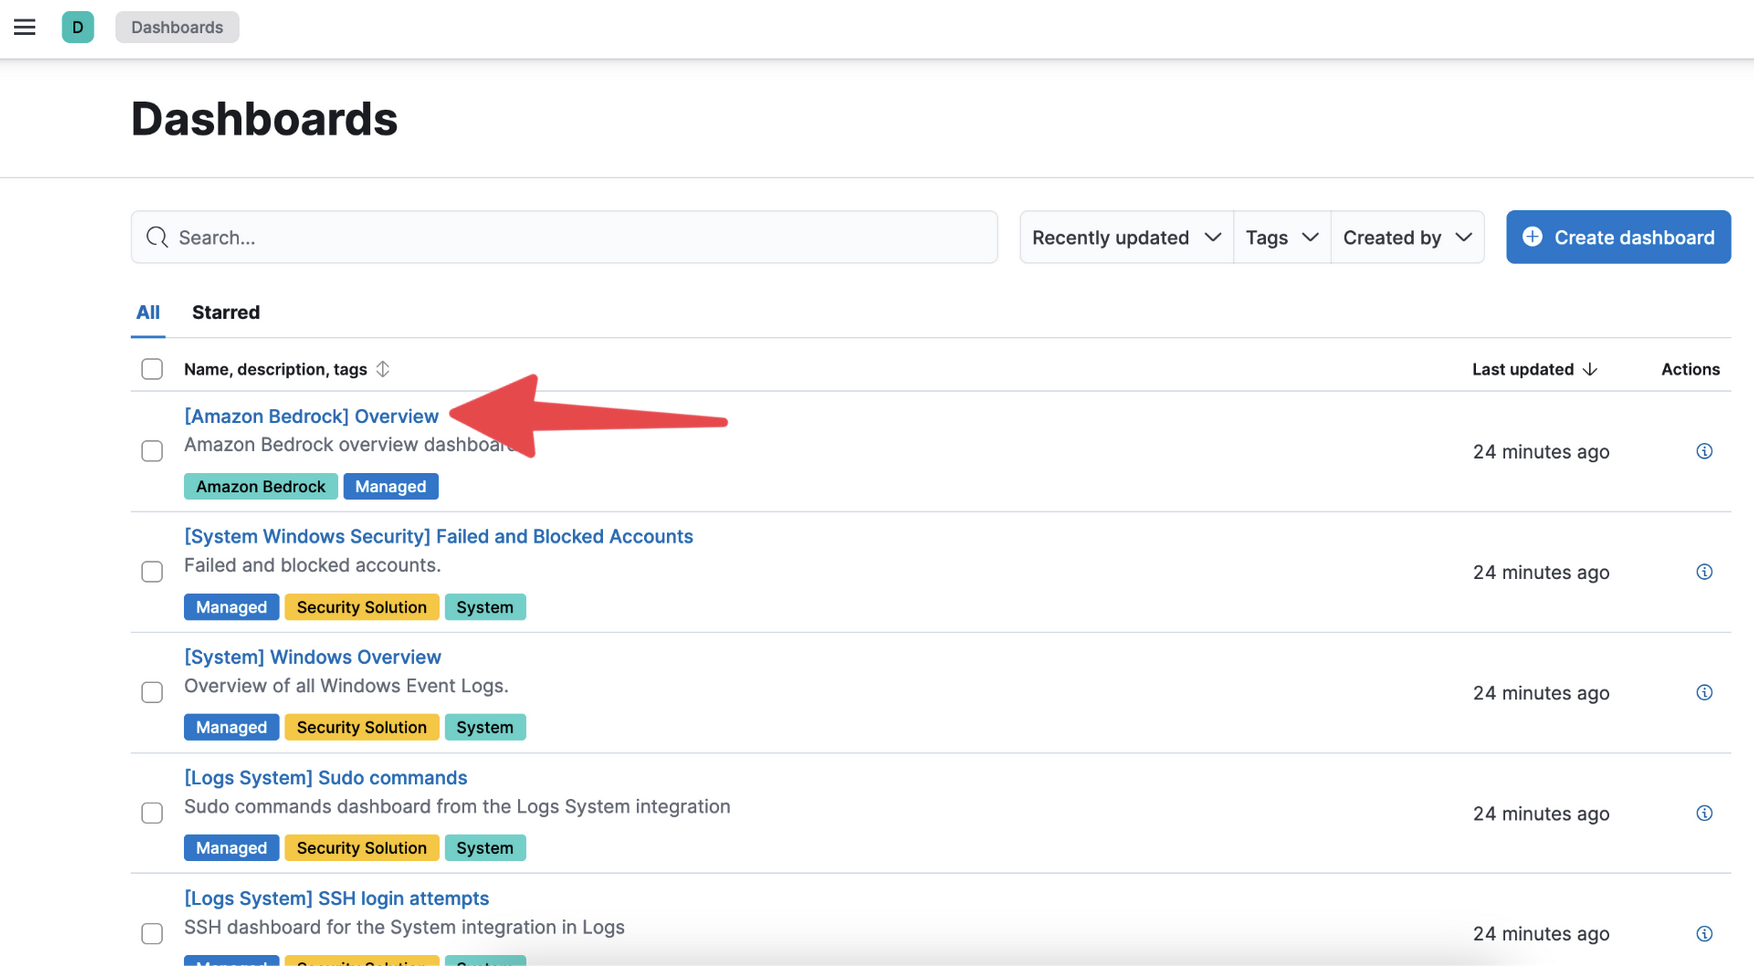Click Managed tag on Failed and Blocked Accounts row
This screenshot has height=974, width=1754.
click(x=231, y=607)
